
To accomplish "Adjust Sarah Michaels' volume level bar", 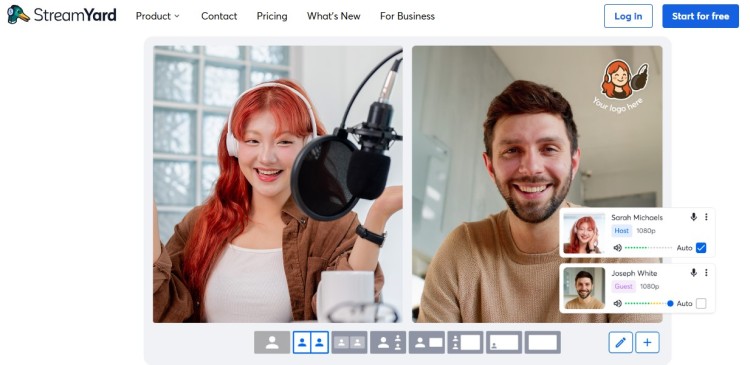I will 648,248.
